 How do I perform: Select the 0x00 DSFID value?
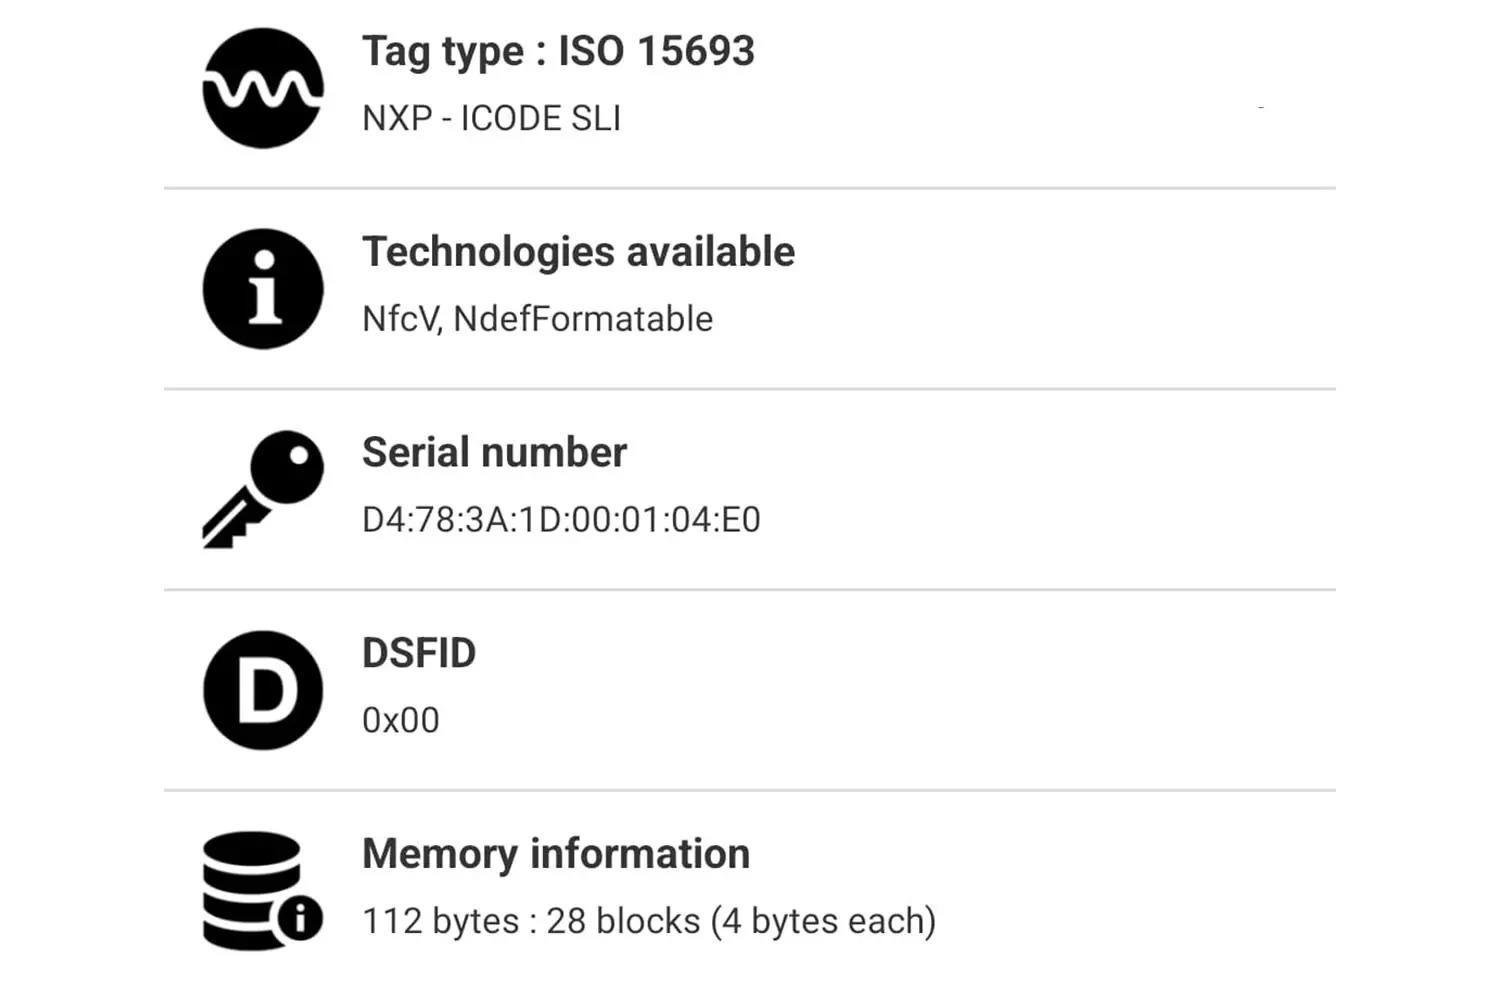400,718
